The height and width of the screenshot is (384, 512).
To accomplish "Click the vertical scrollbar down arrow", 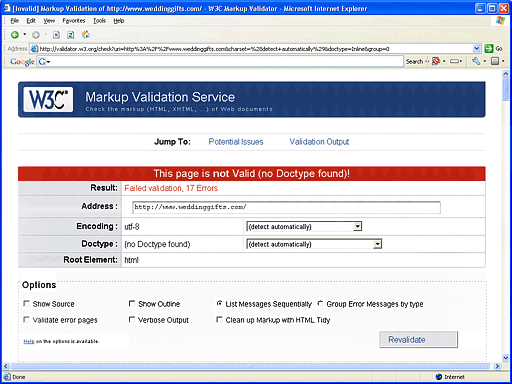I will pos(505,358).
